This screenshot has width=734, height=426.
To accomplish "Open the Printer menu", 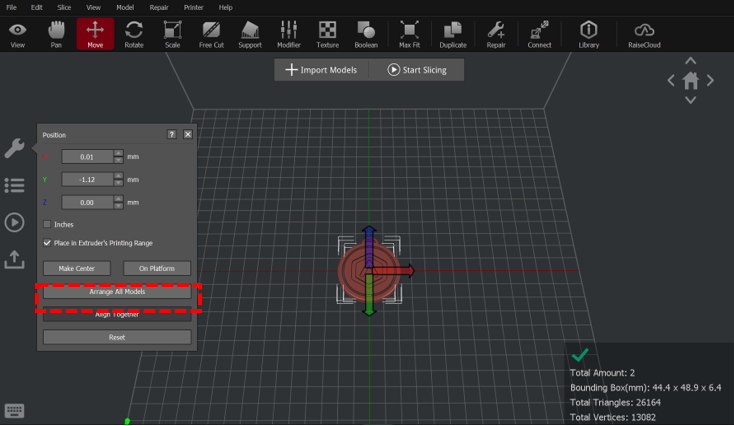I will pos(193,7).
